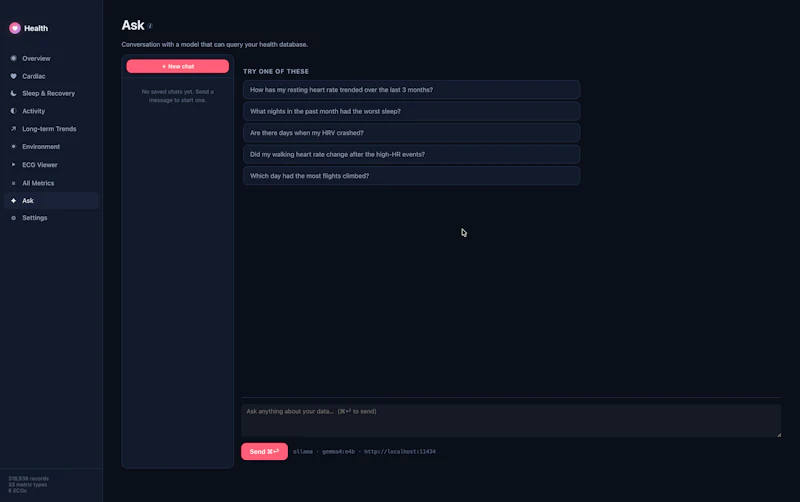Start a new chat

tap(178, 66)
